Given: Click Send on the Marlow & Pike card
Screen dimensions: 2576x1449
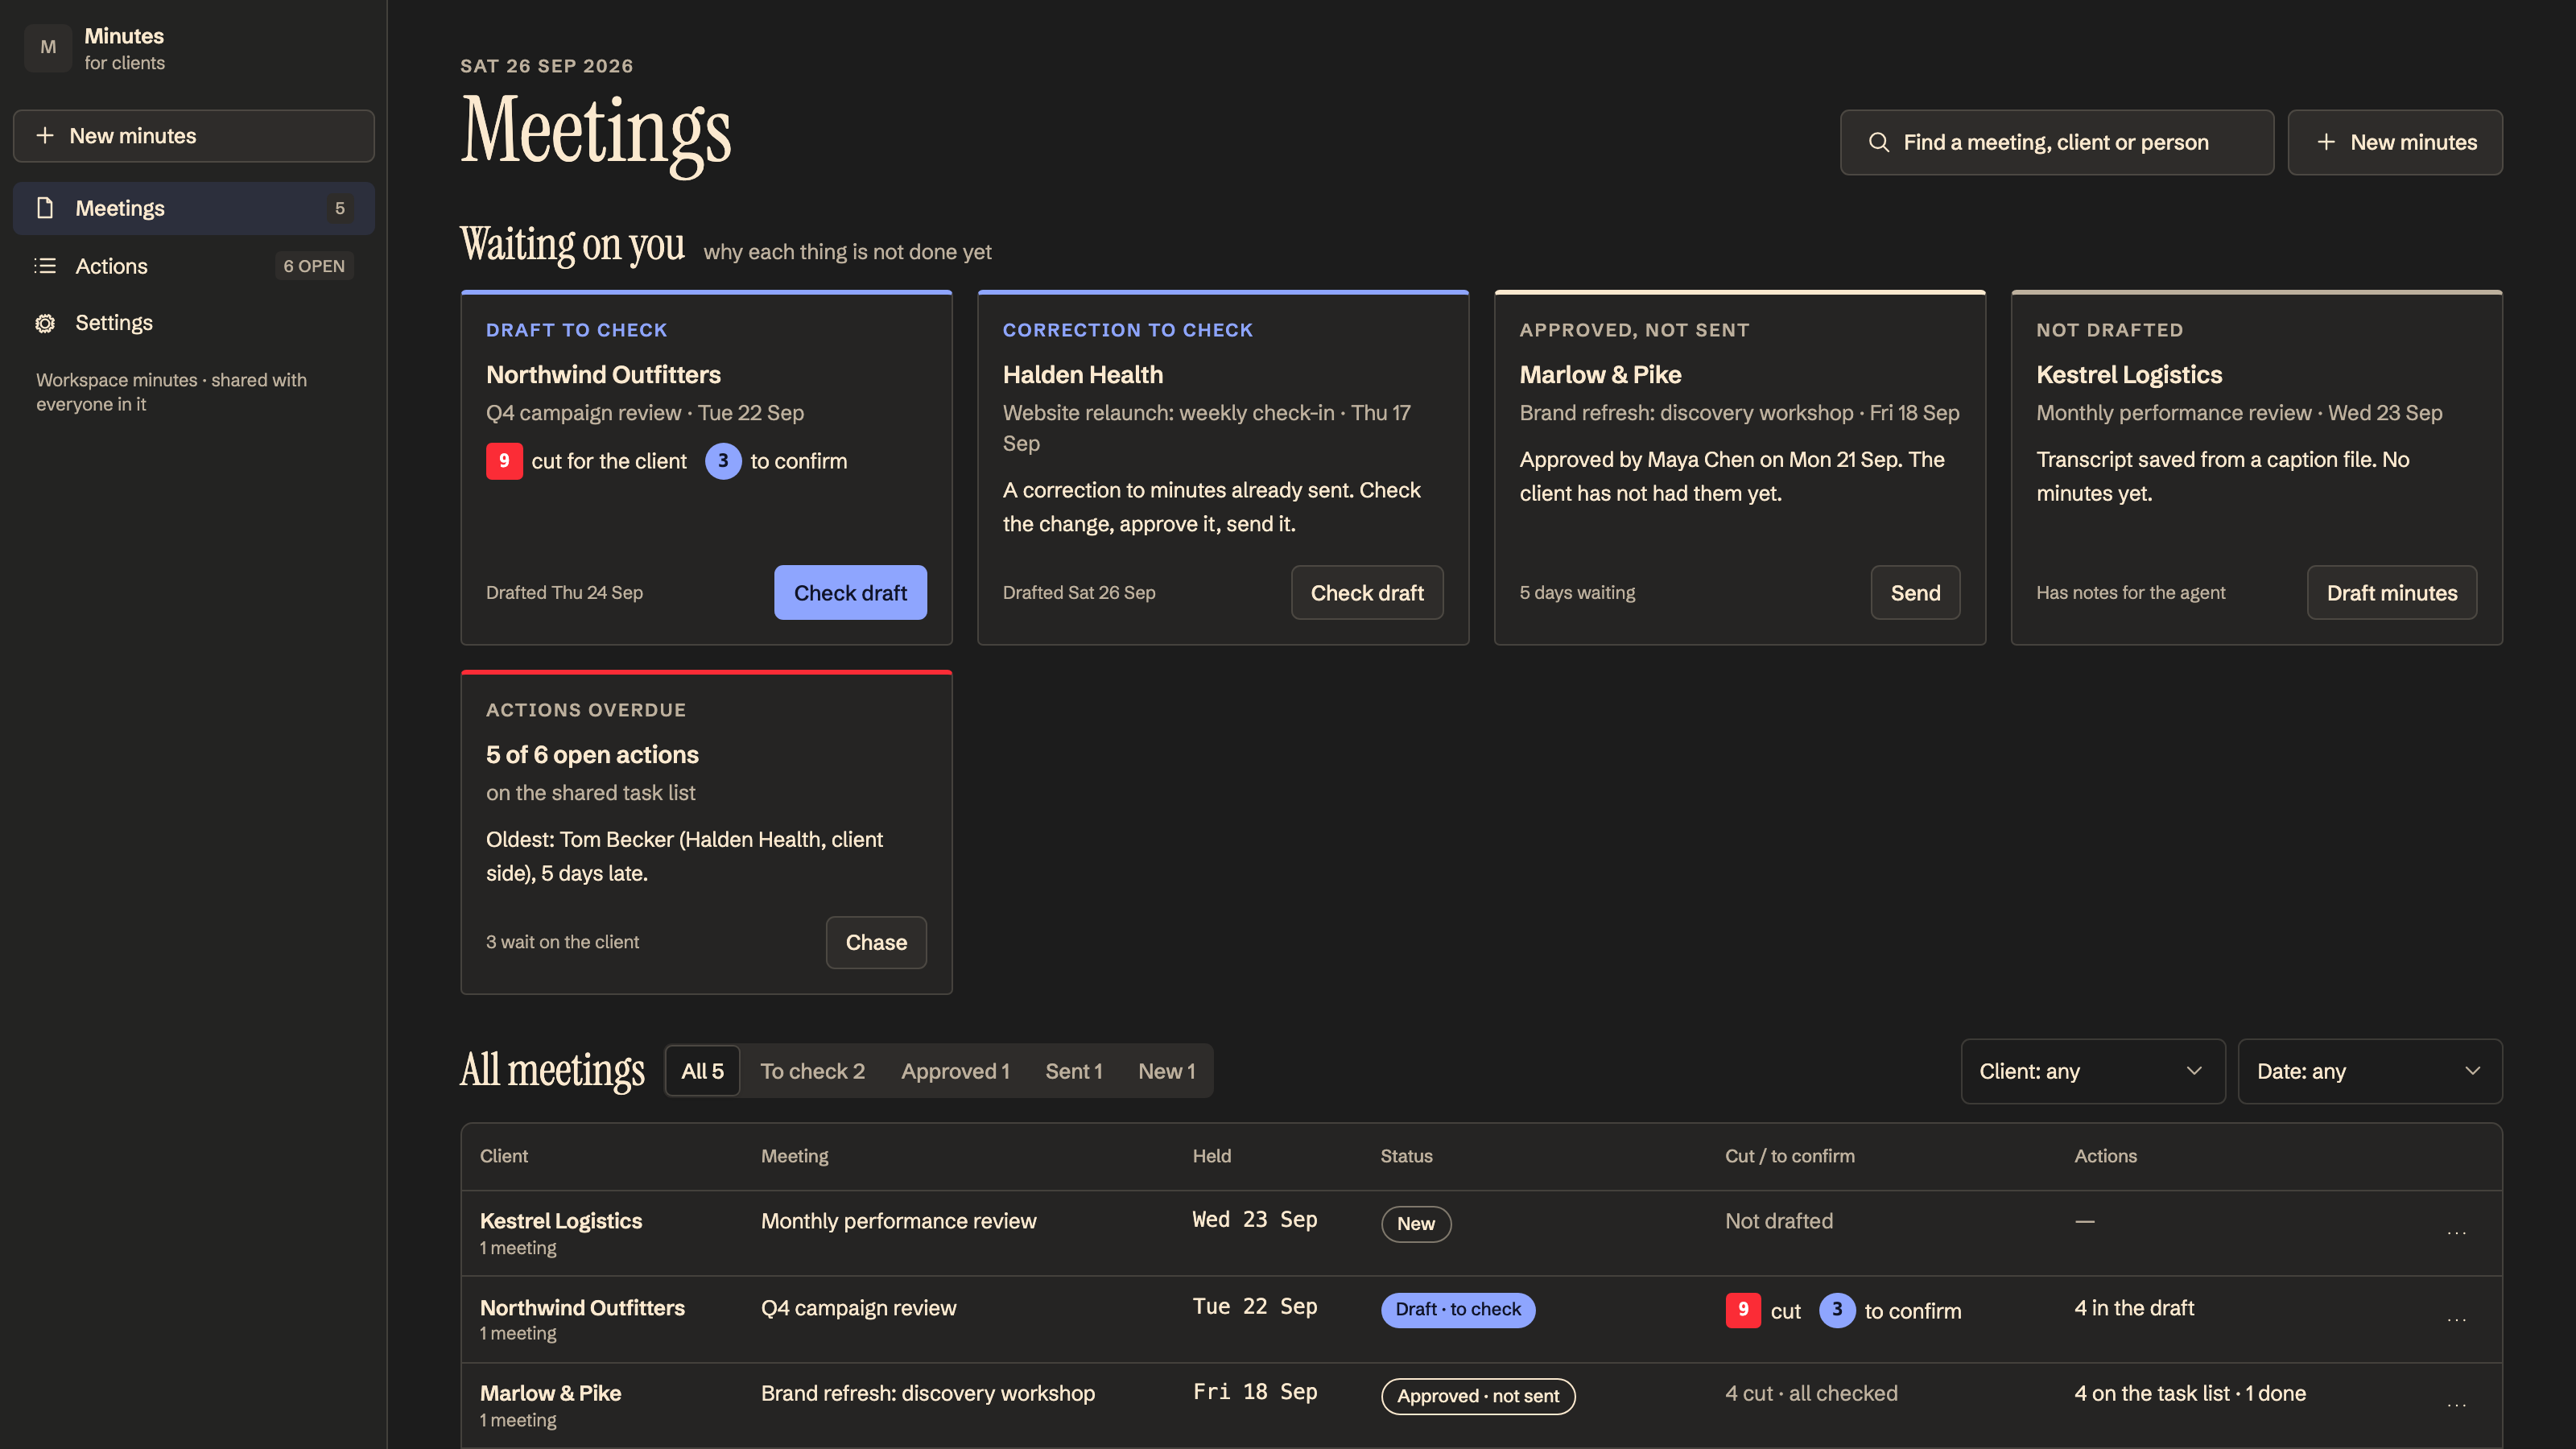Looking at the screenshot, I should 1915,593.
